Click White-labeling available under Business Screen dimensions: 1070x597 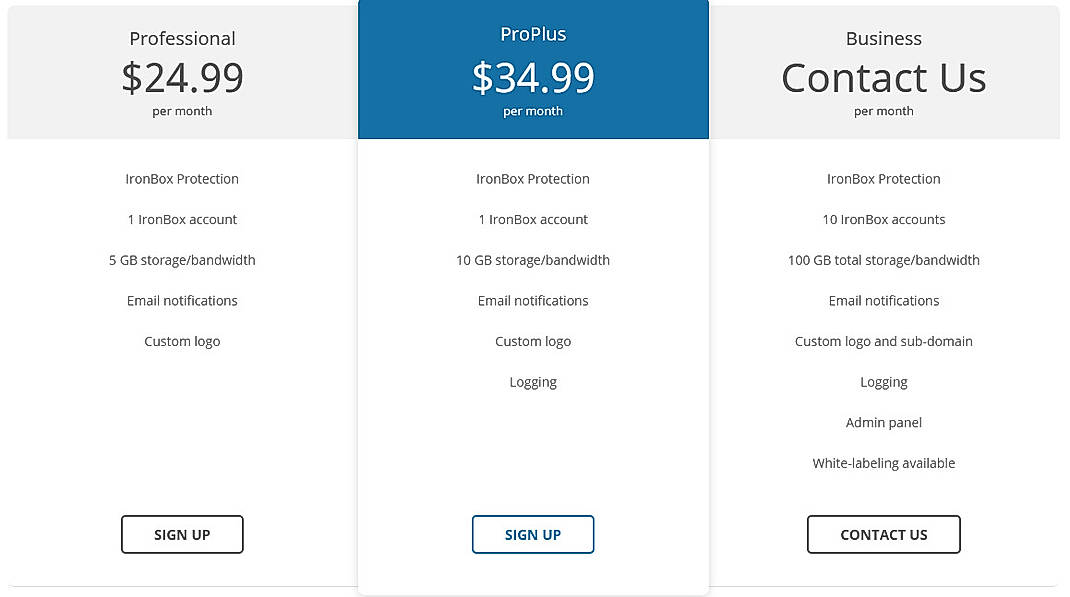tap(883, 463)
